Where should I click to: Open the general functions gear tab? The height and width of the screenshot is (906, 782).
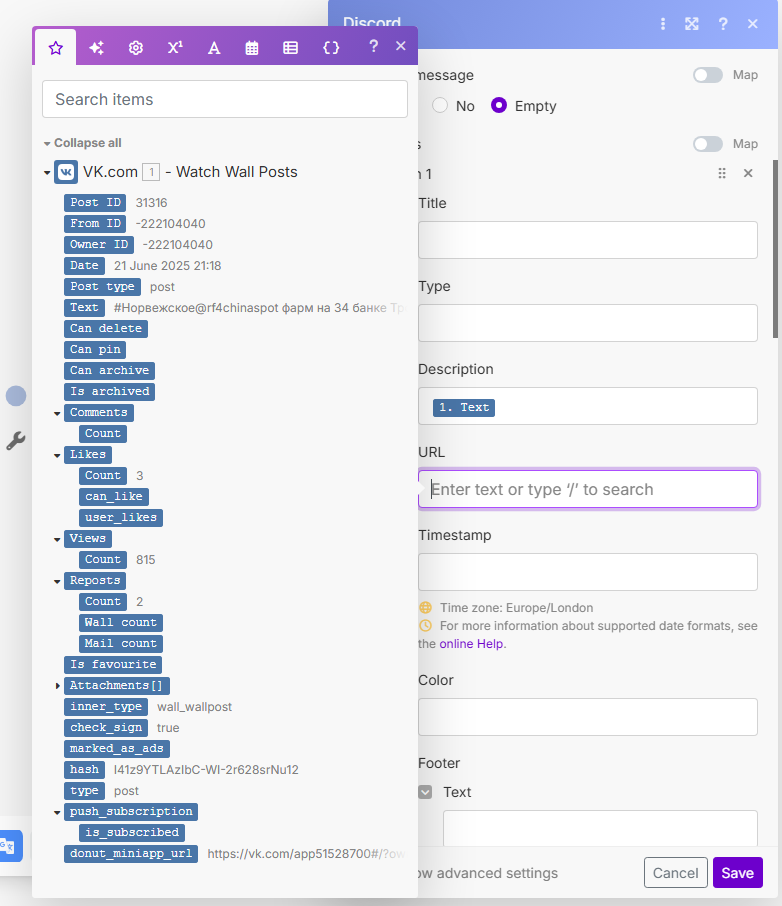(x=136, y=47)
